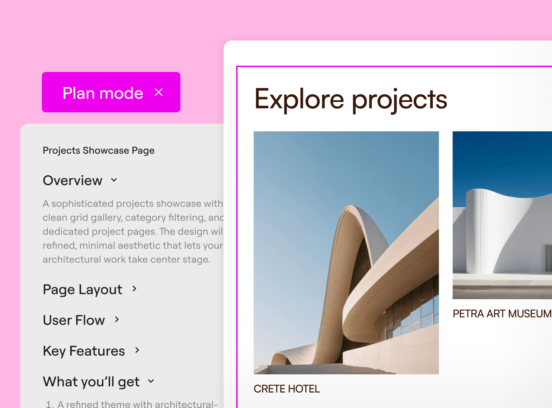Click the Projects Showcase Page title
The height and width of the screenshot is (408, 552).
pyautogui.click(x=99, y=150)
